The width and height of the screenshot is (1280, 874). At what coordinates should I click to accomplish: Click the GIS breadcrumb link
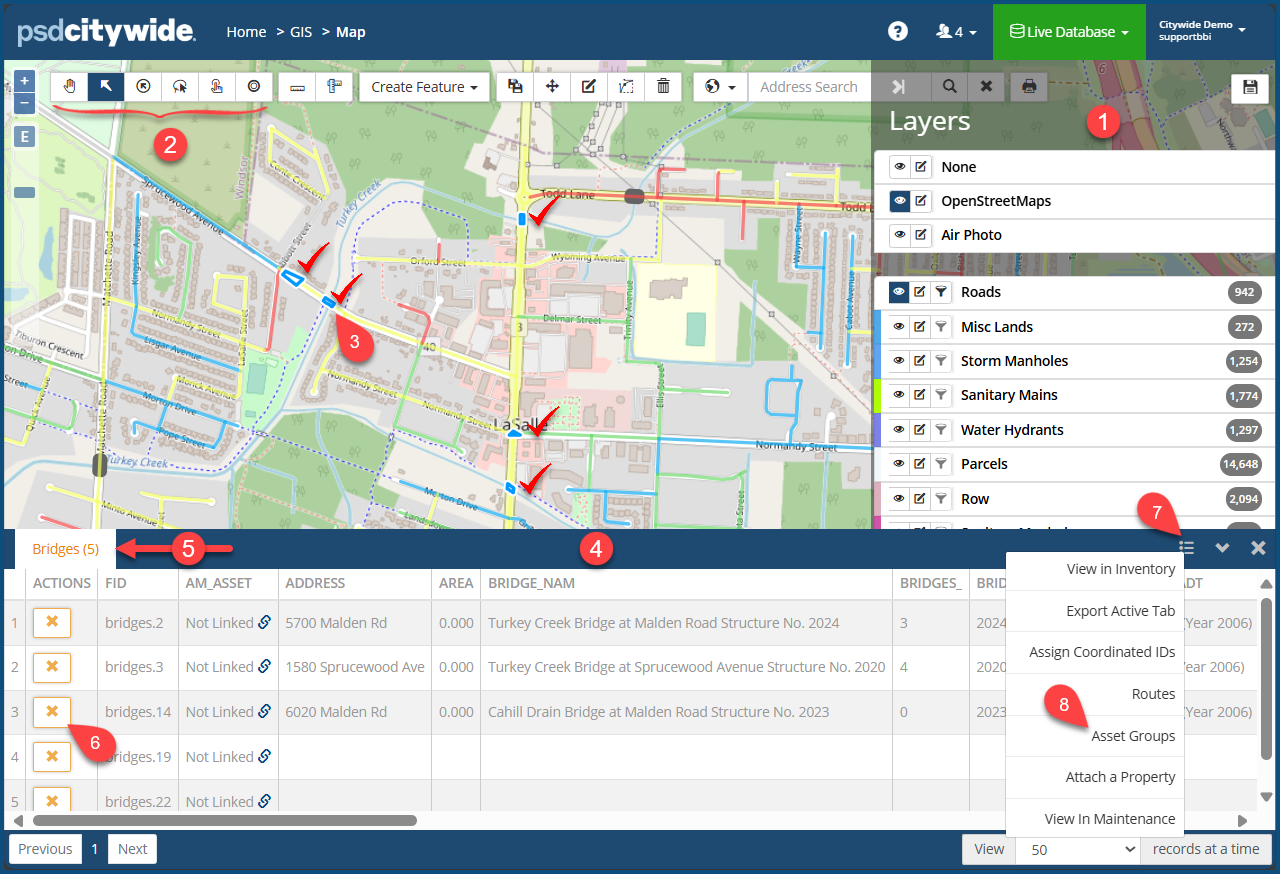[301, 32]
